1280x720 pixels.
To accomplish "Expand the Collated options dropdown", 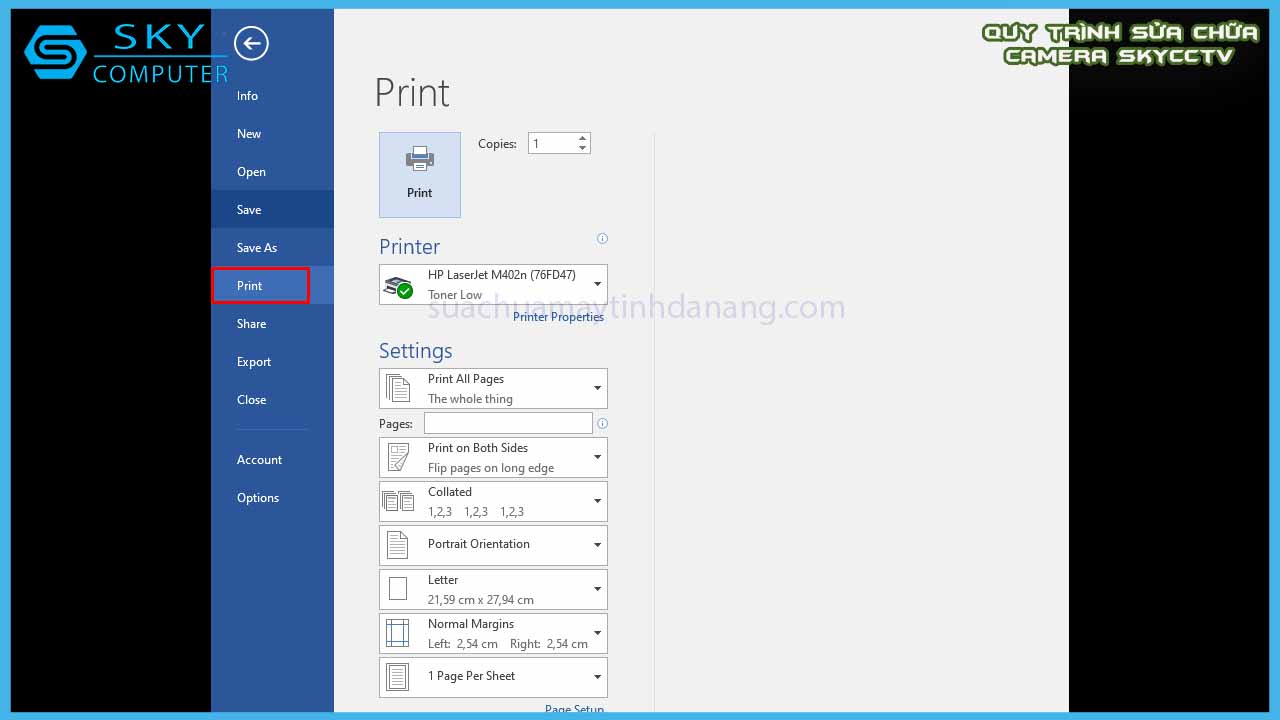I will point(493,501).
